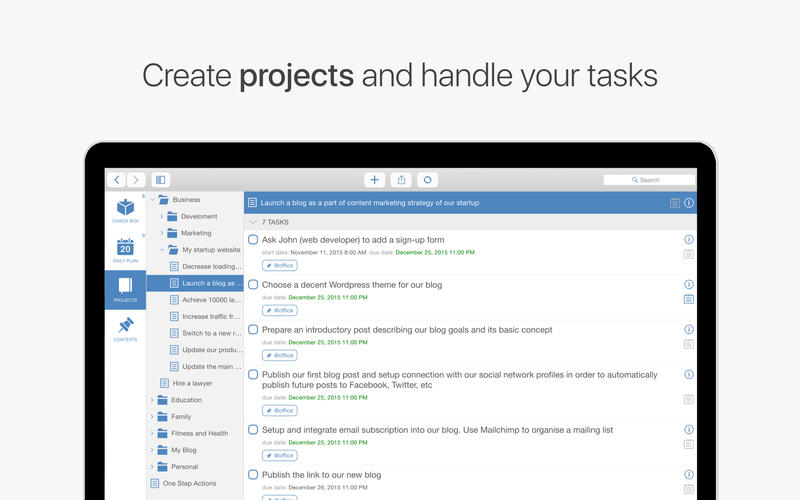Click the share button in toolbar
Viewport: 800px width, 500px height.
401,180
